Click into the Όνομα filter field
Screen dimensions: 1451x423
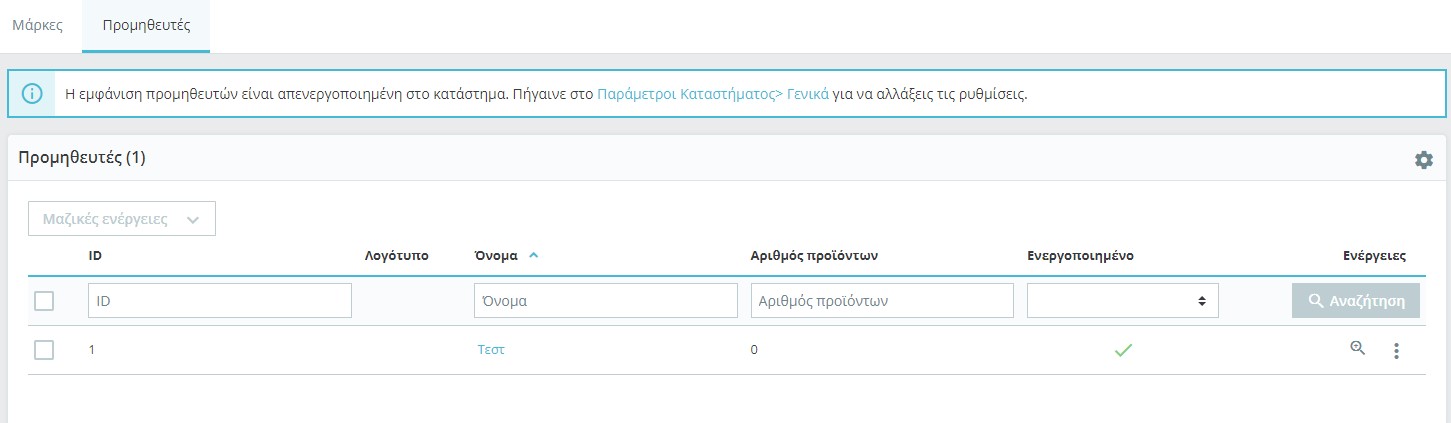point(605,301)
